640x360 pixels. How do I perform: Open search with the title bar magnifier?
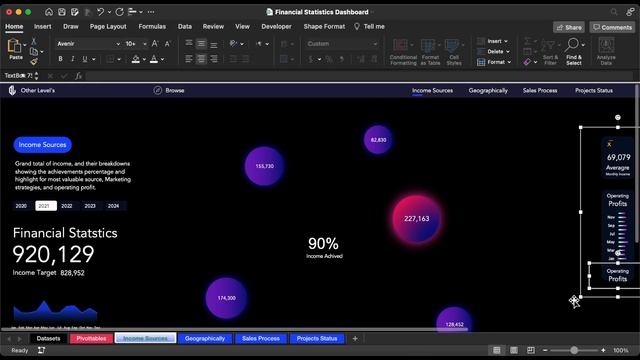coord(614,12)
